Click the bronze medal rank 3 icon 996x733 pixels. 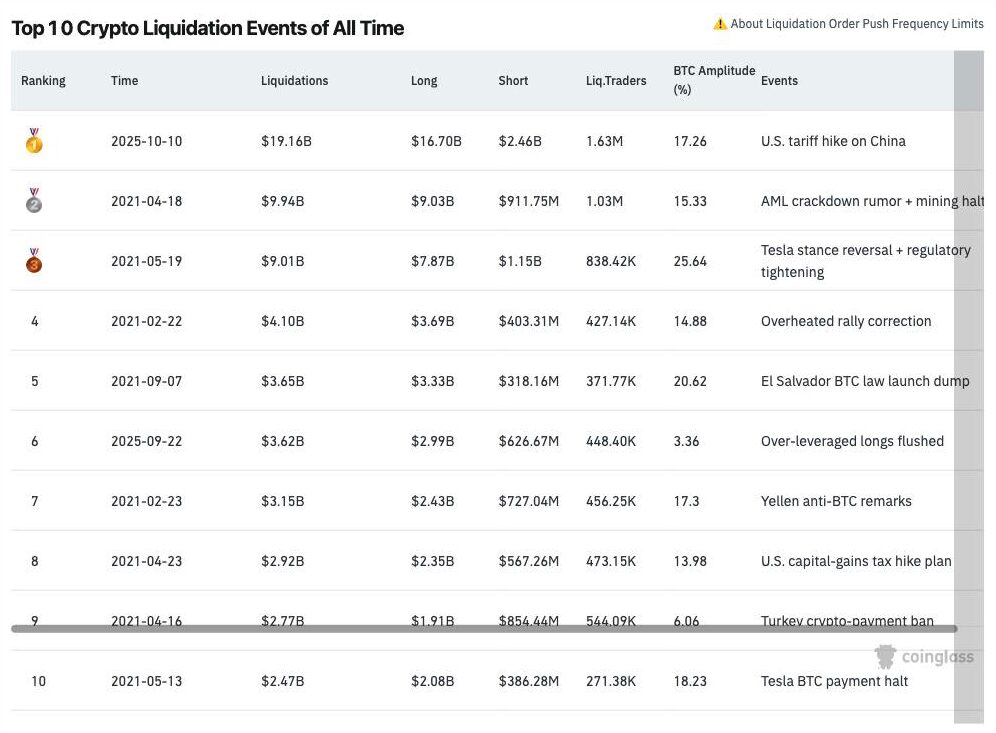coord(34,261)
